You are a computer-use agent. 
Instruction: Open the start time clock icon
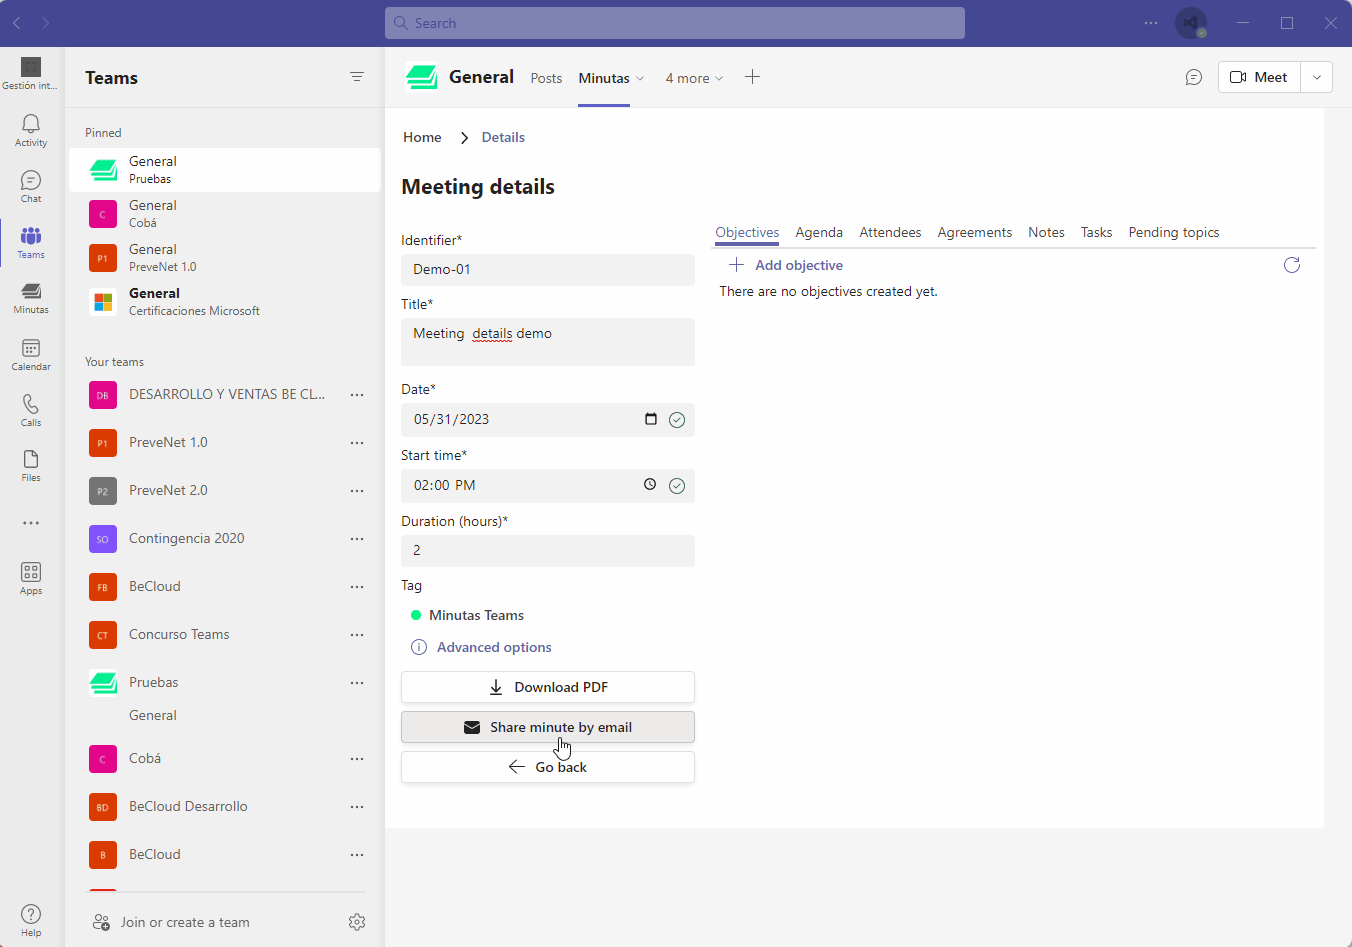pos(650,484)
